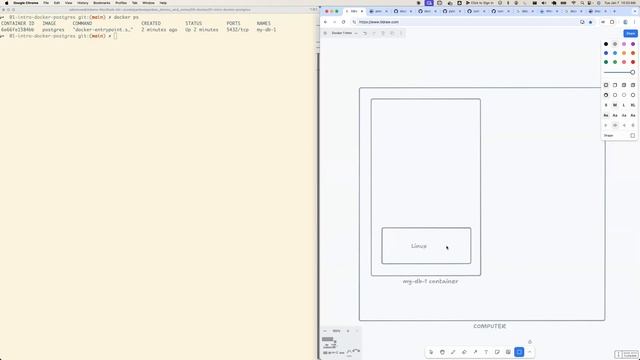Open the History menu in menu bar
Screen dimensions: 640x360
click(x=82, y=3)
